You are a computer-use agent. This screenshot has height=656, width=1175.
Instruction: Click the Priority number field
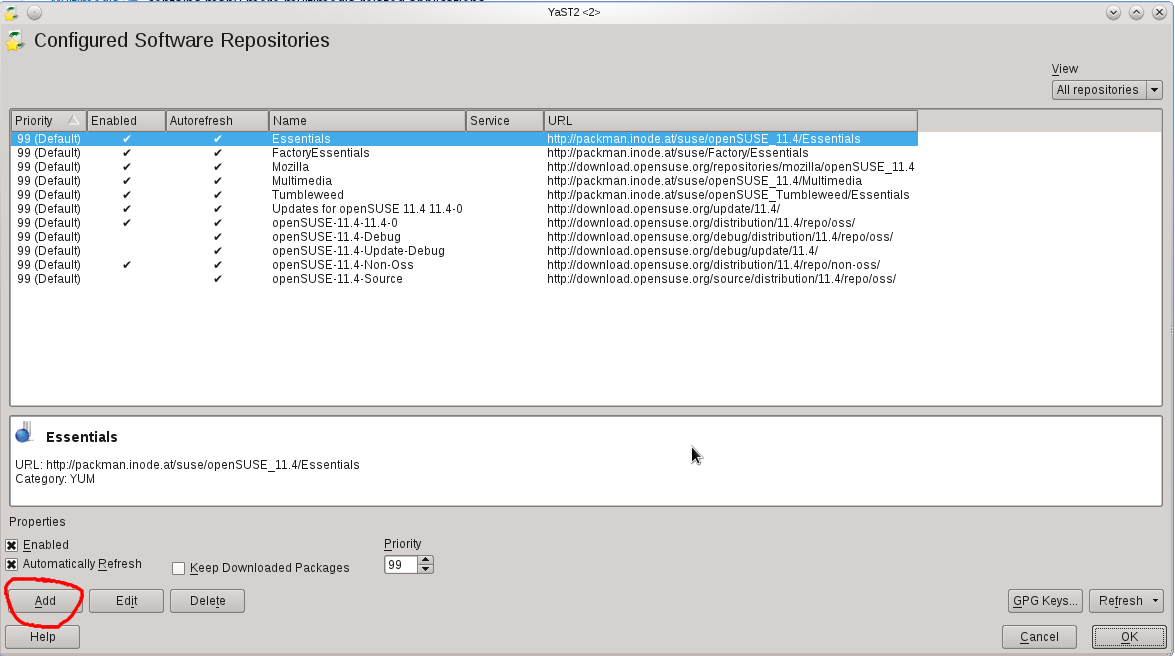(x=401, y=565)
